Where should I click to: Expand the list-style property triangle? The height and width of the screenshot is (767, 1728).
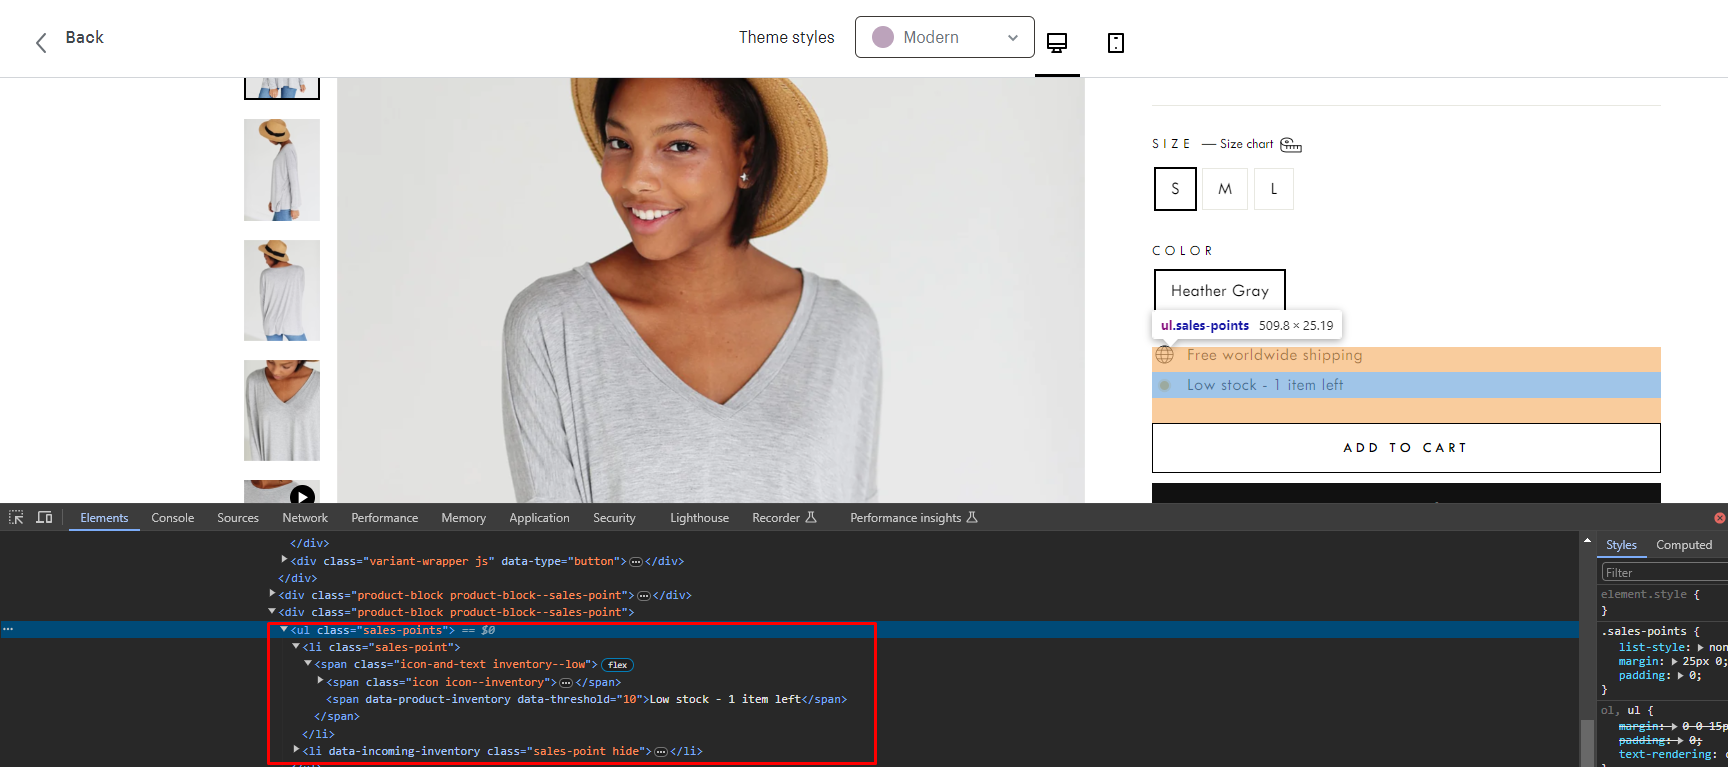[1701, 648]
